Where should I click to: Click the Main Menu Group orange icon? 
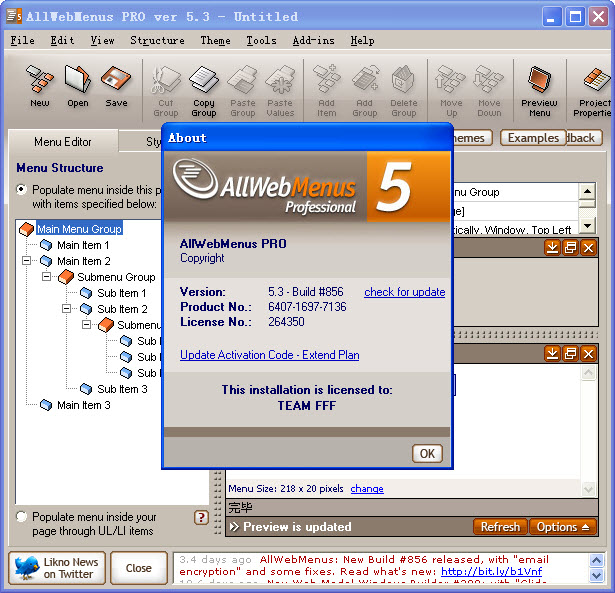(x=26, y=229)
